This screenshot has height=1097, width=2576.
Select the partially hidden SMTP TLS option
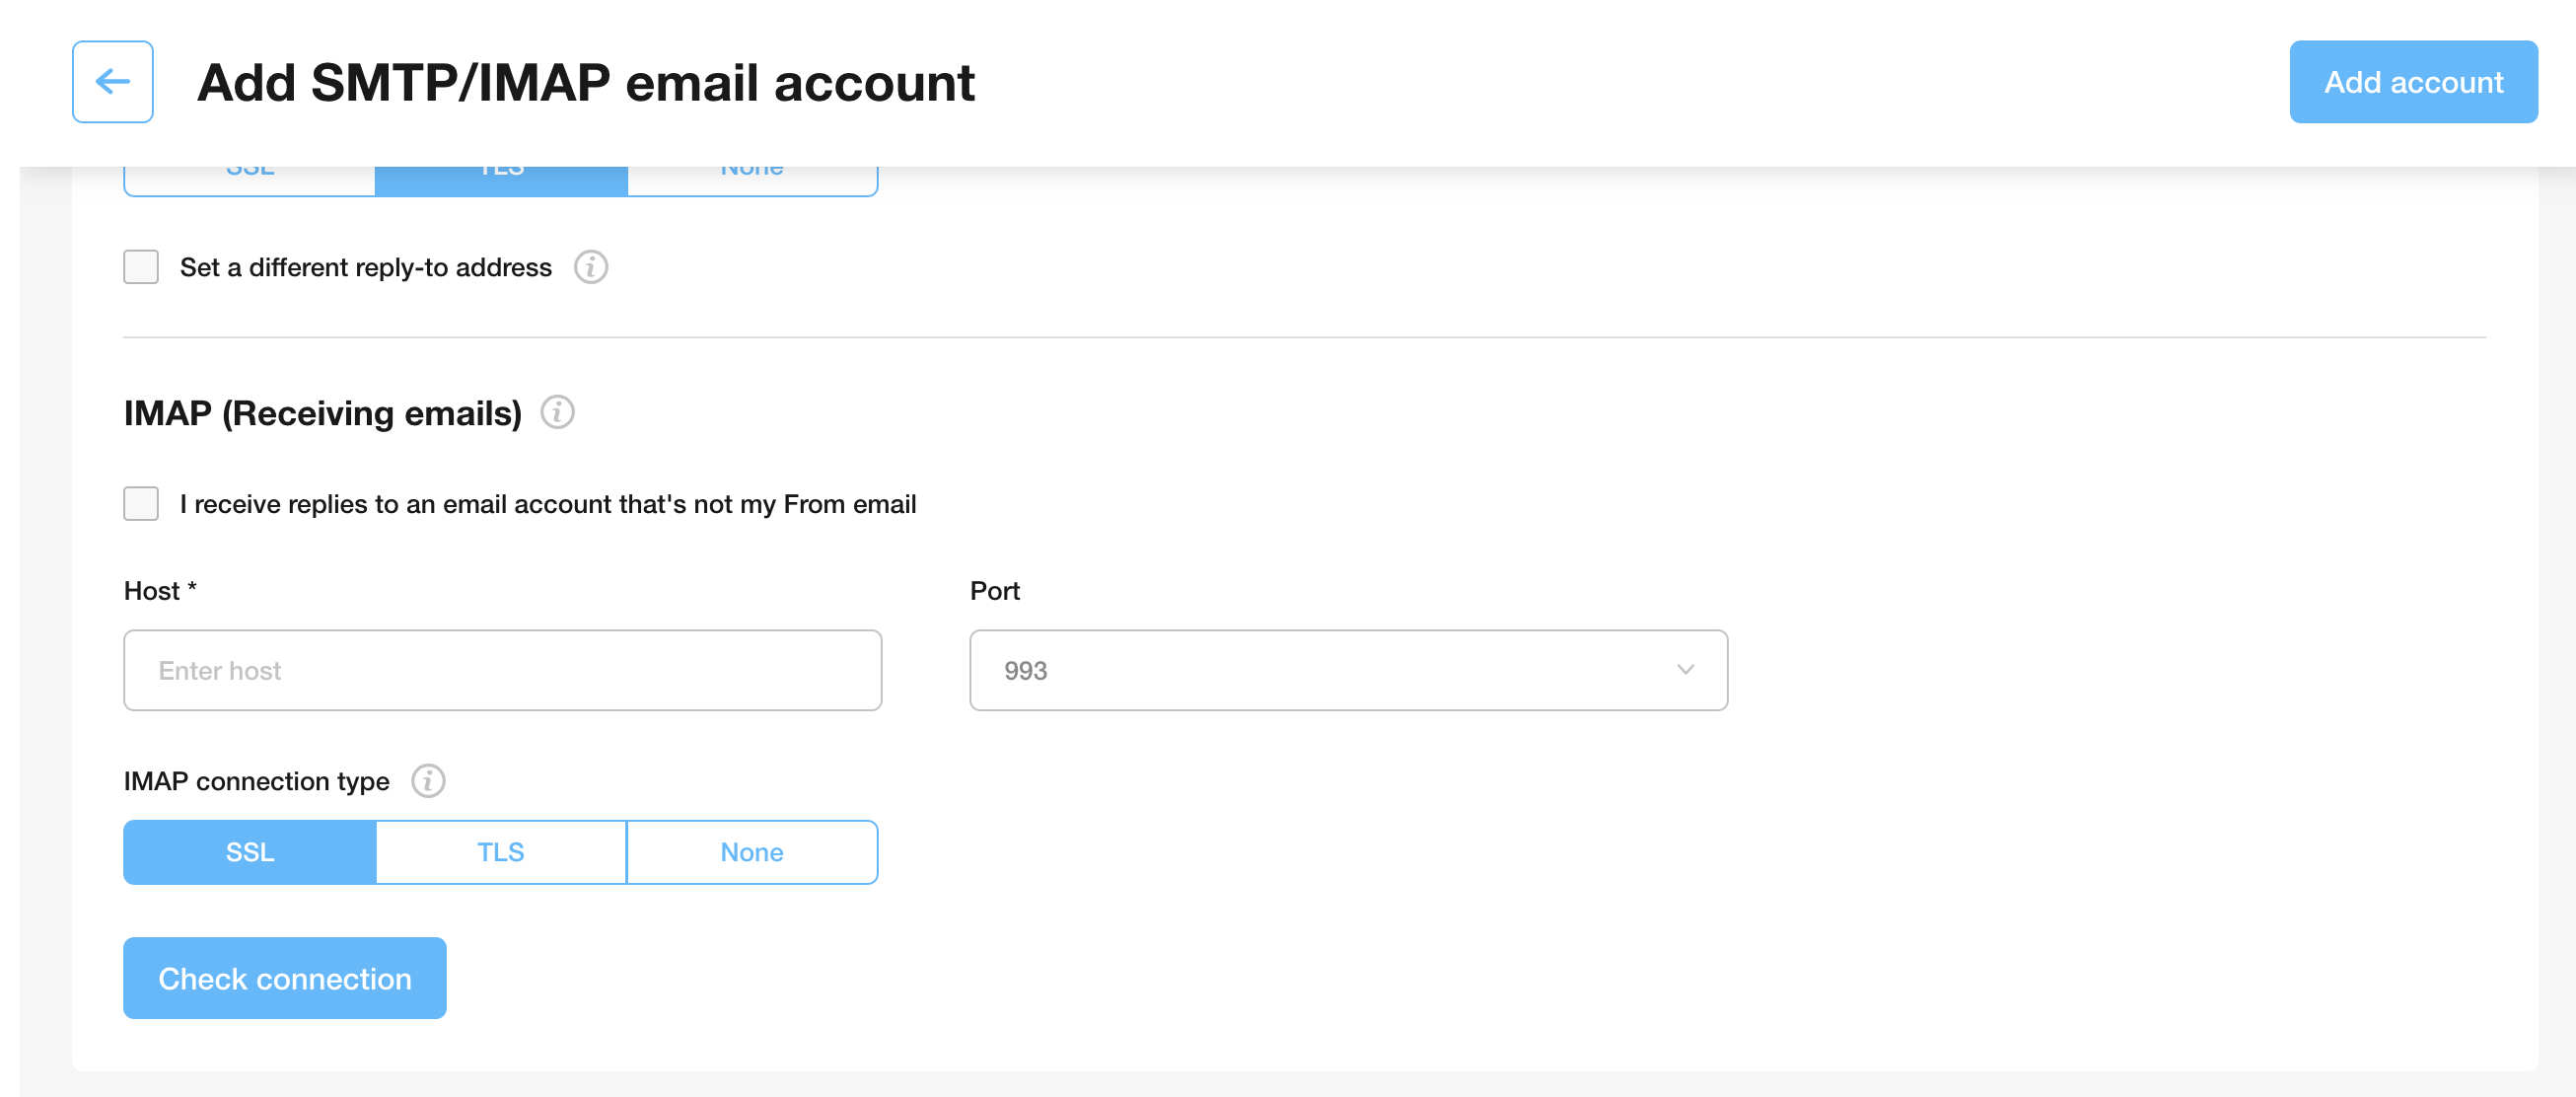pyautogui.click(x=501, y=181)
